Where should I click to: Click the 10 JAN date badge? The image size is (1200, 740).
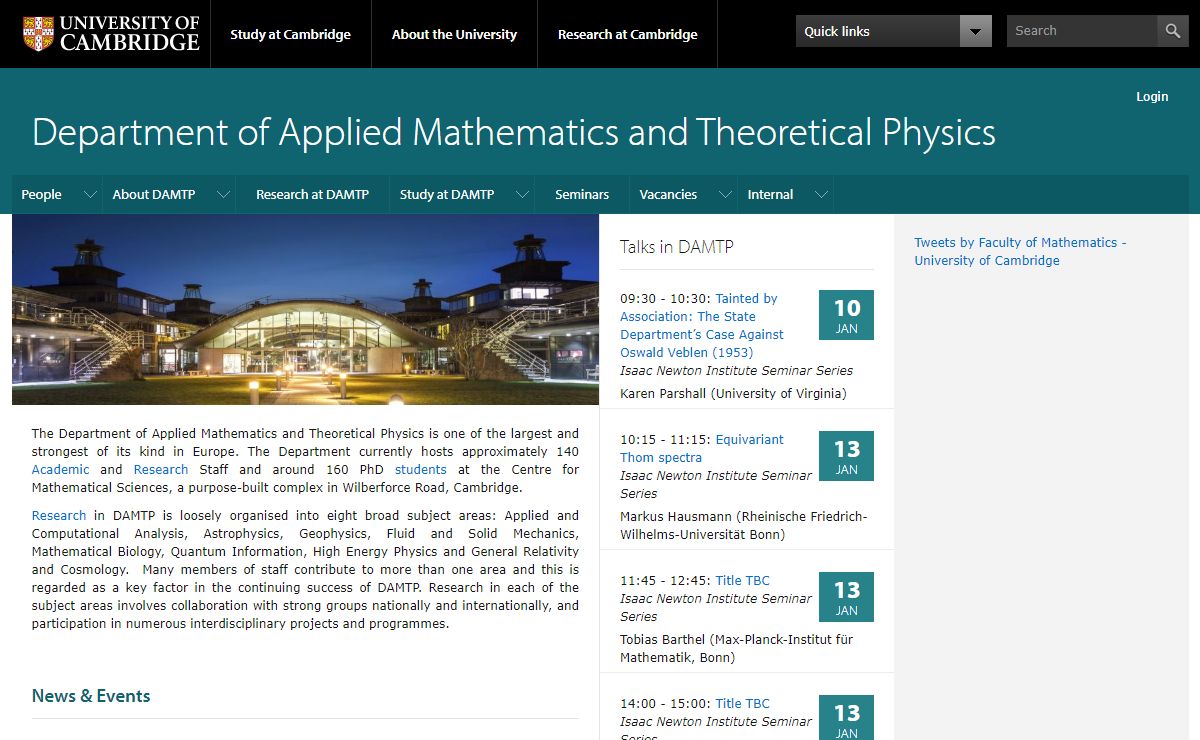[x=846, y=315]
